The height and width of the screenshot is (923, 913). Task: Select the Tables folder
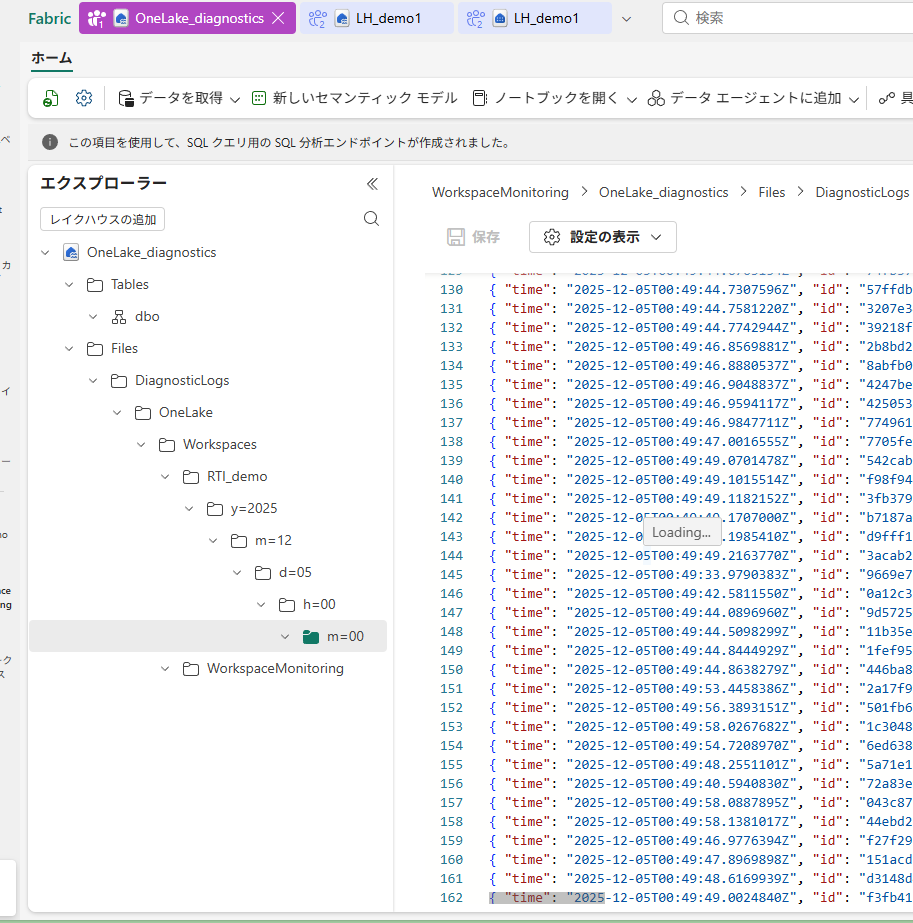point(130,284)
